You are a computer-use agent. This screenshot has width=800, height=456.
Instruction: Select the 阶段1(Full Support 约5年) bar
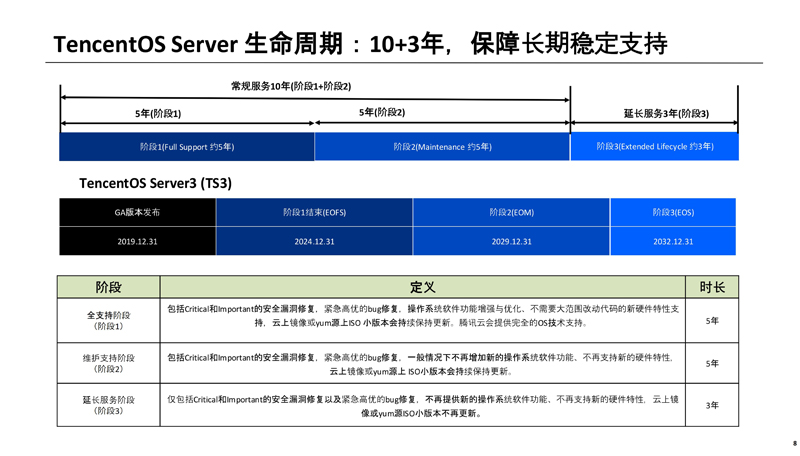click(187, 147)
